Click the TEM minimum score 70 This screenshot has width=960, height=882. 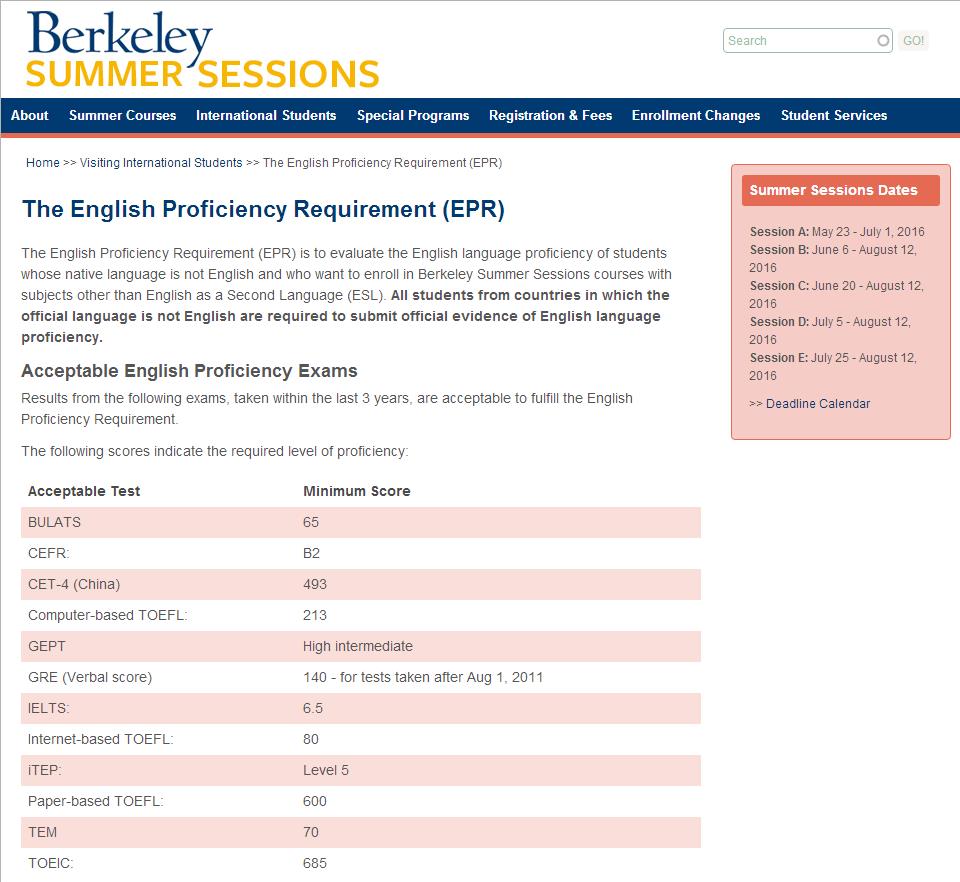point(311,832)
